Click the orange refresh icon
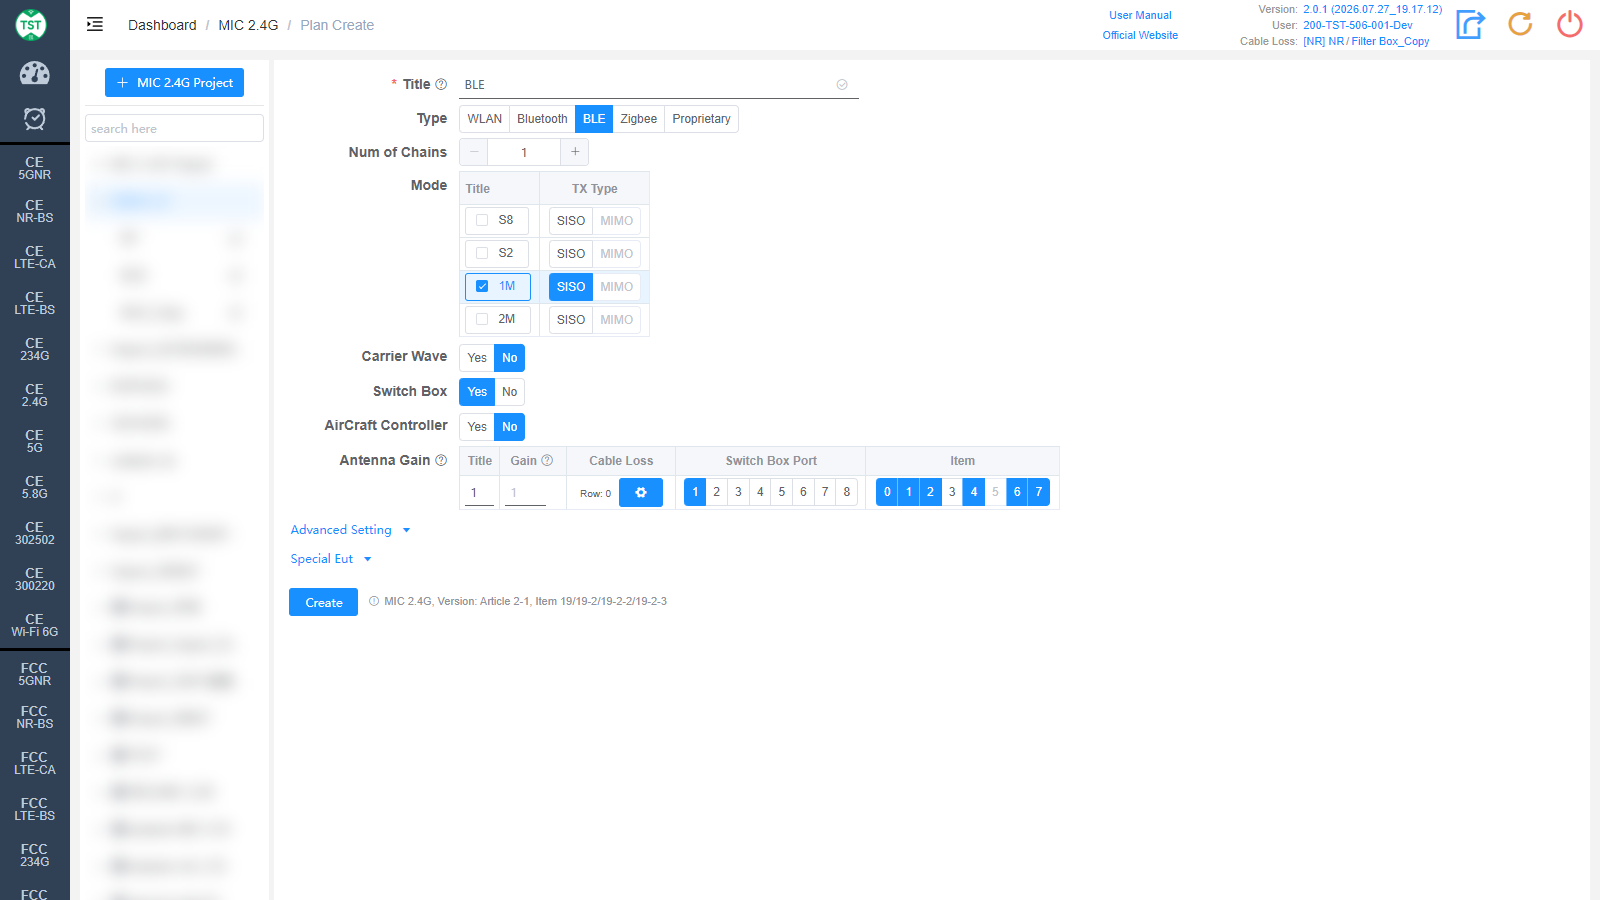Viewport: 1600px width, 900px height. [x=1520, y=24]
